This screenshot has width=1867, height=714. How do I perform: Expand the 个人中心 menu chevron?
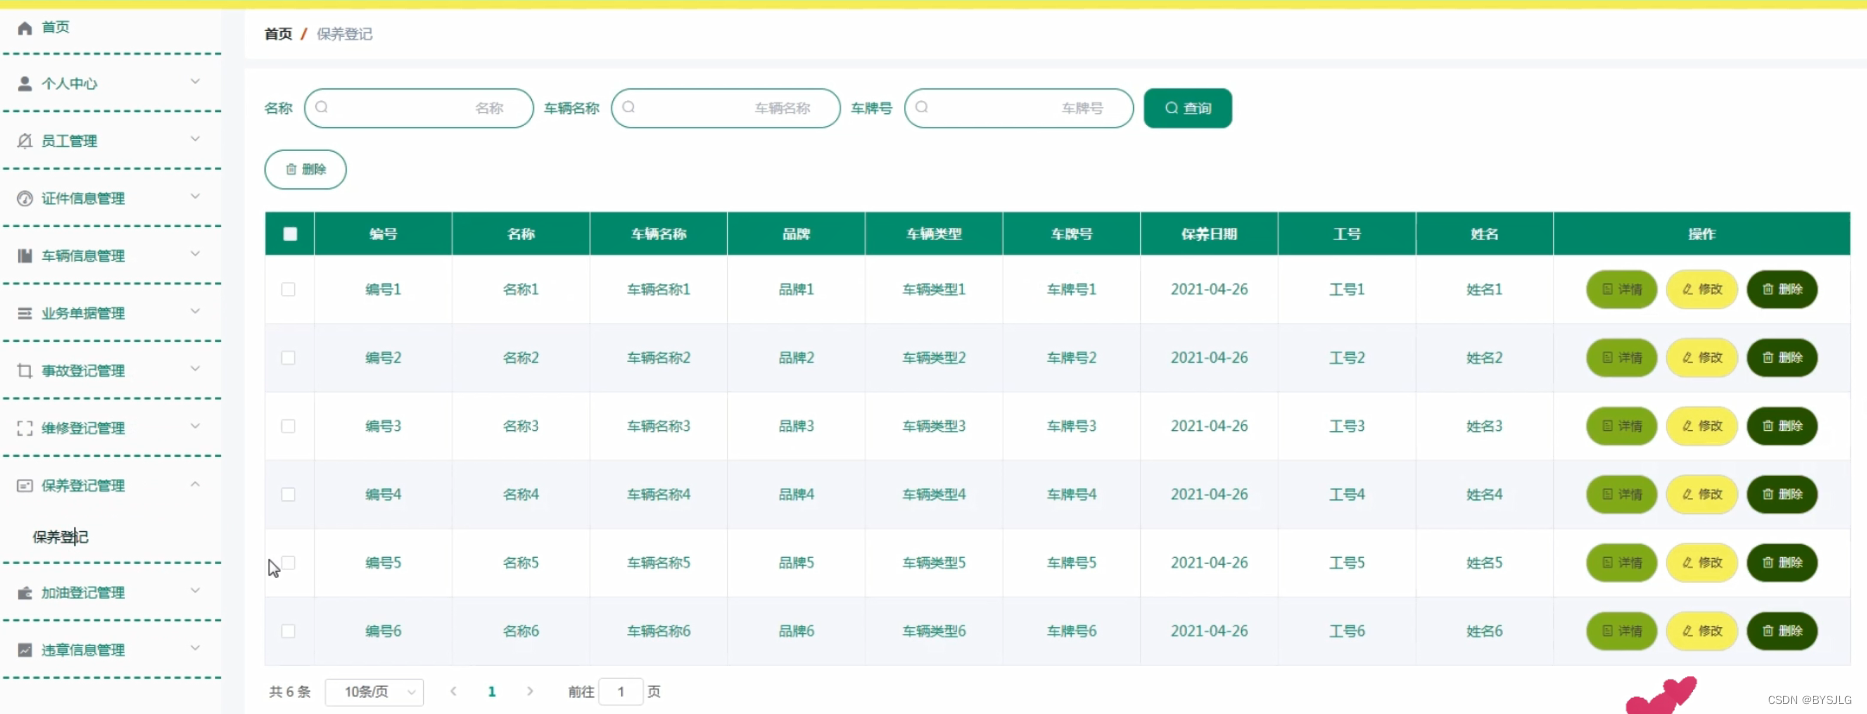point(195,82)
